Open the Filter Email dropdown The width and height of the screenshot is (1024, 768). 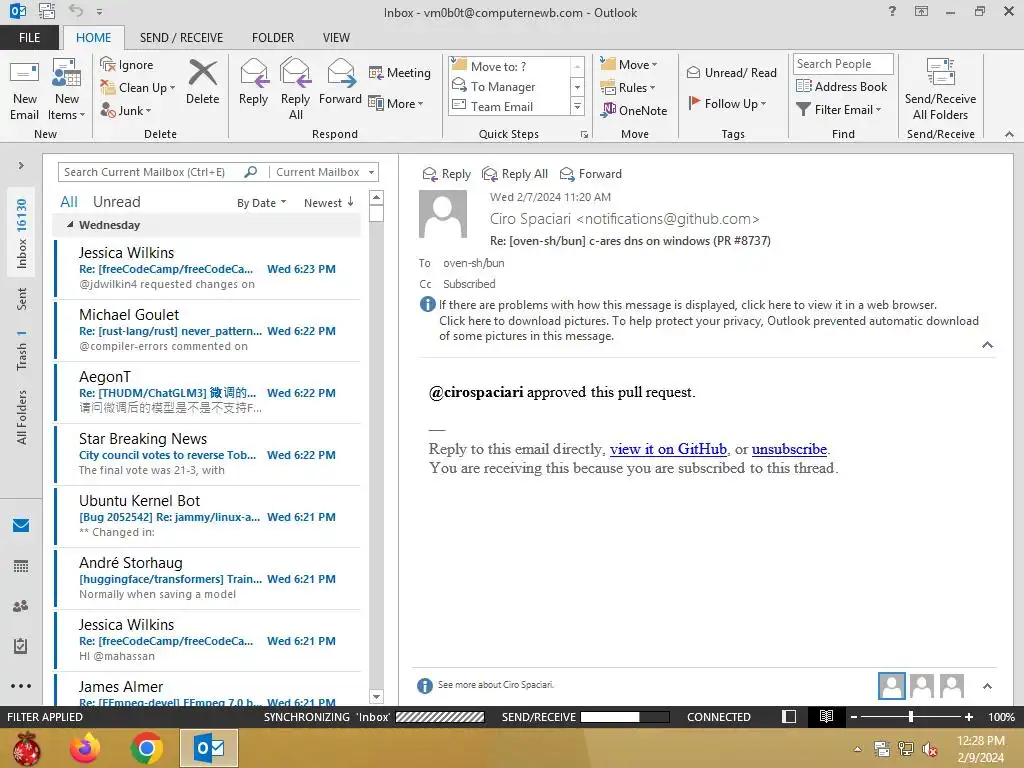pyautogui.click(x=839, y=110)
